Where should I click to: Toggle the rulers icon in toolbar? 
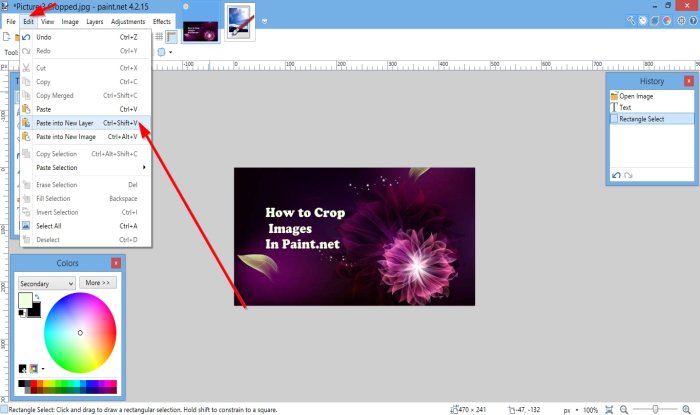coord(171,37)
